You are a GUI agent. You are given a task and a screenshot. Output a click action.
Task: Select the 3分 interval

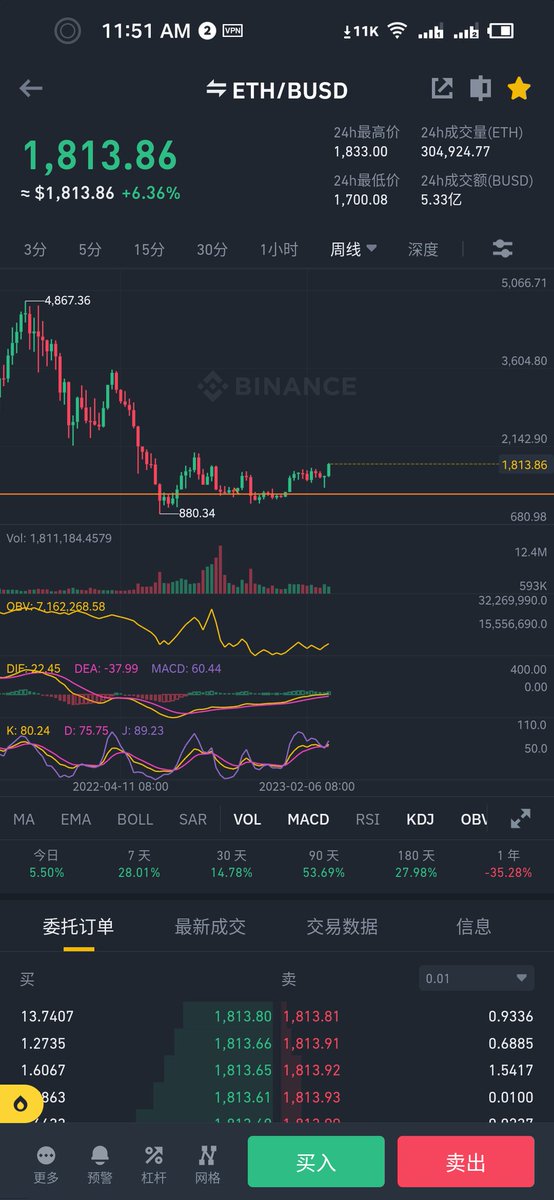35,250
